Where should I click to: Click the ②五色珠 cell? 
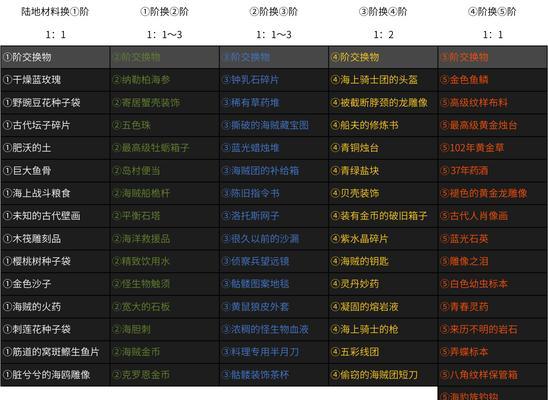pyautogui.click(x=165, y=125)
